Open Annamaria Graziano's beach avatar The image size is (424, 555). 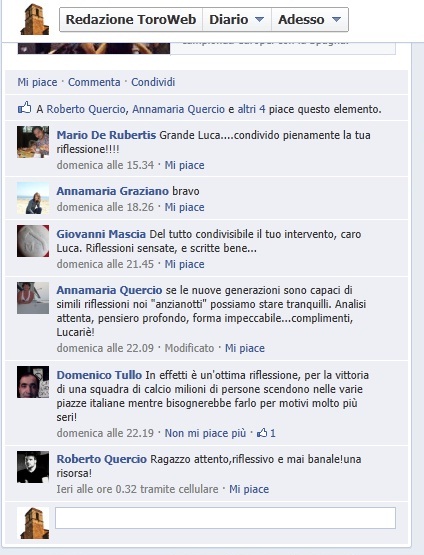(33, 198)
